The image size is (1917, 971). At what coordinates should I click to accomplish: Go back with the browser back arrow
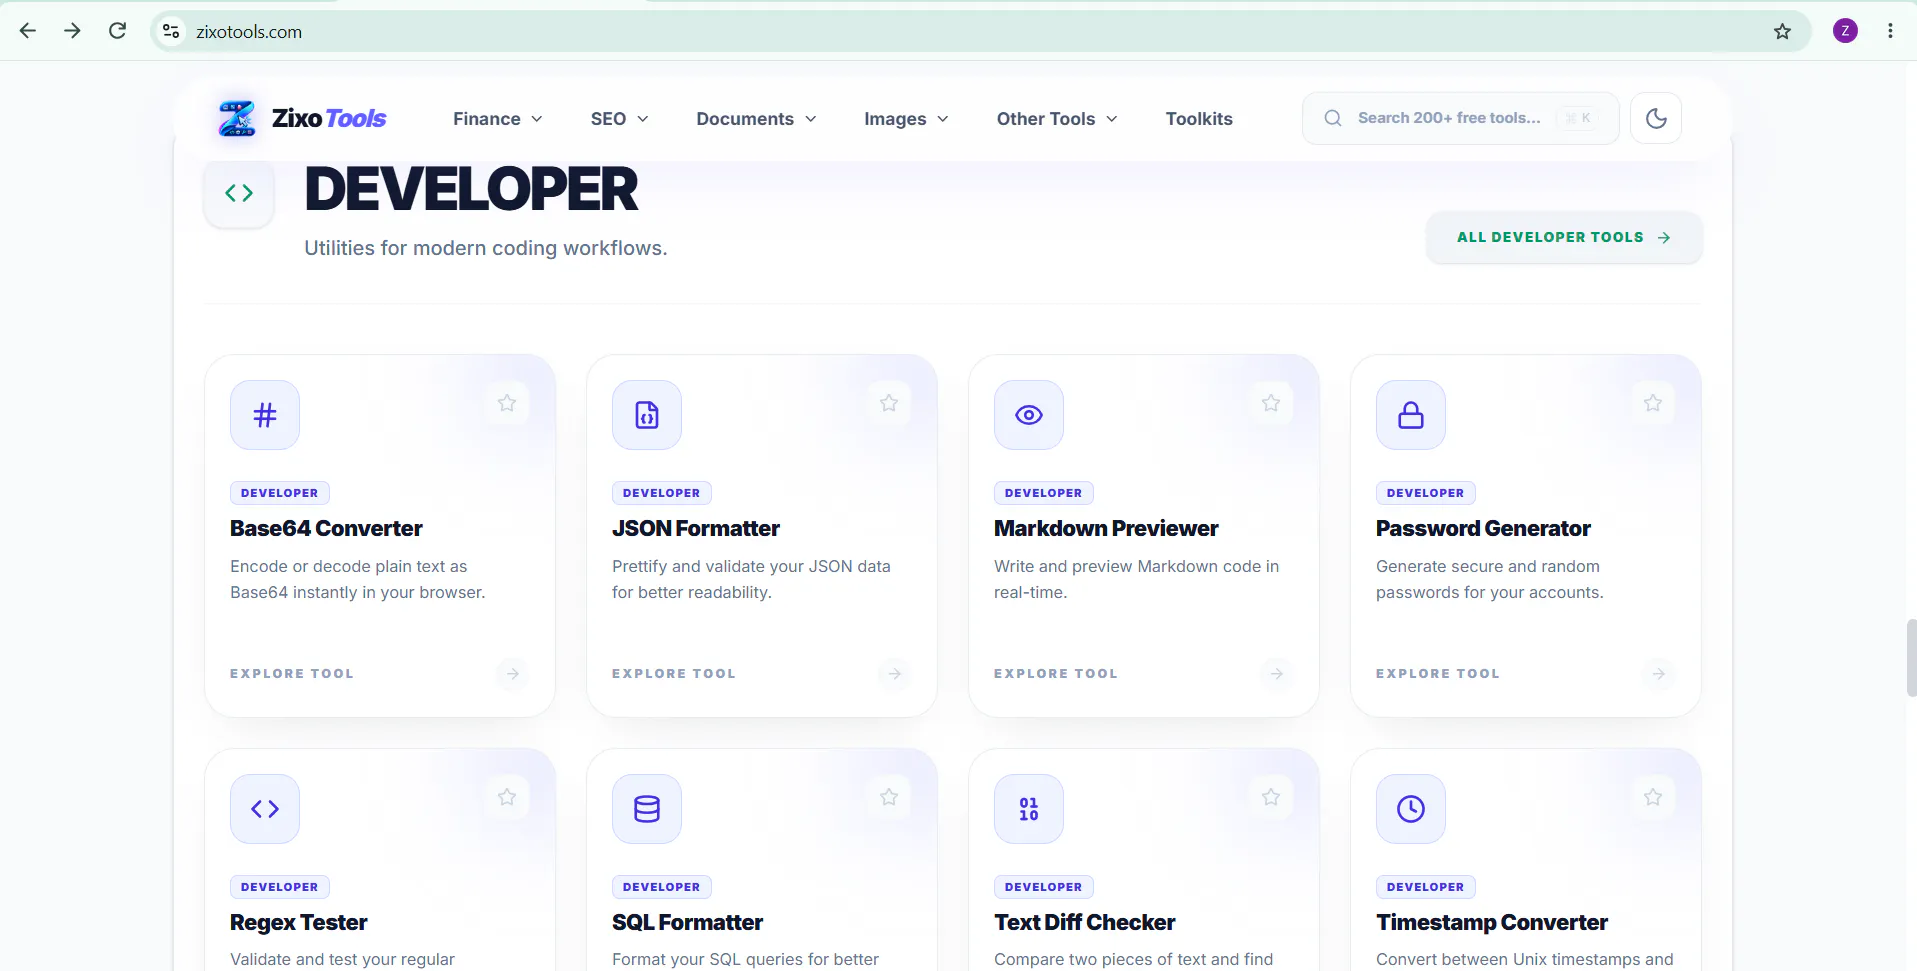click(x=28, y=31)
